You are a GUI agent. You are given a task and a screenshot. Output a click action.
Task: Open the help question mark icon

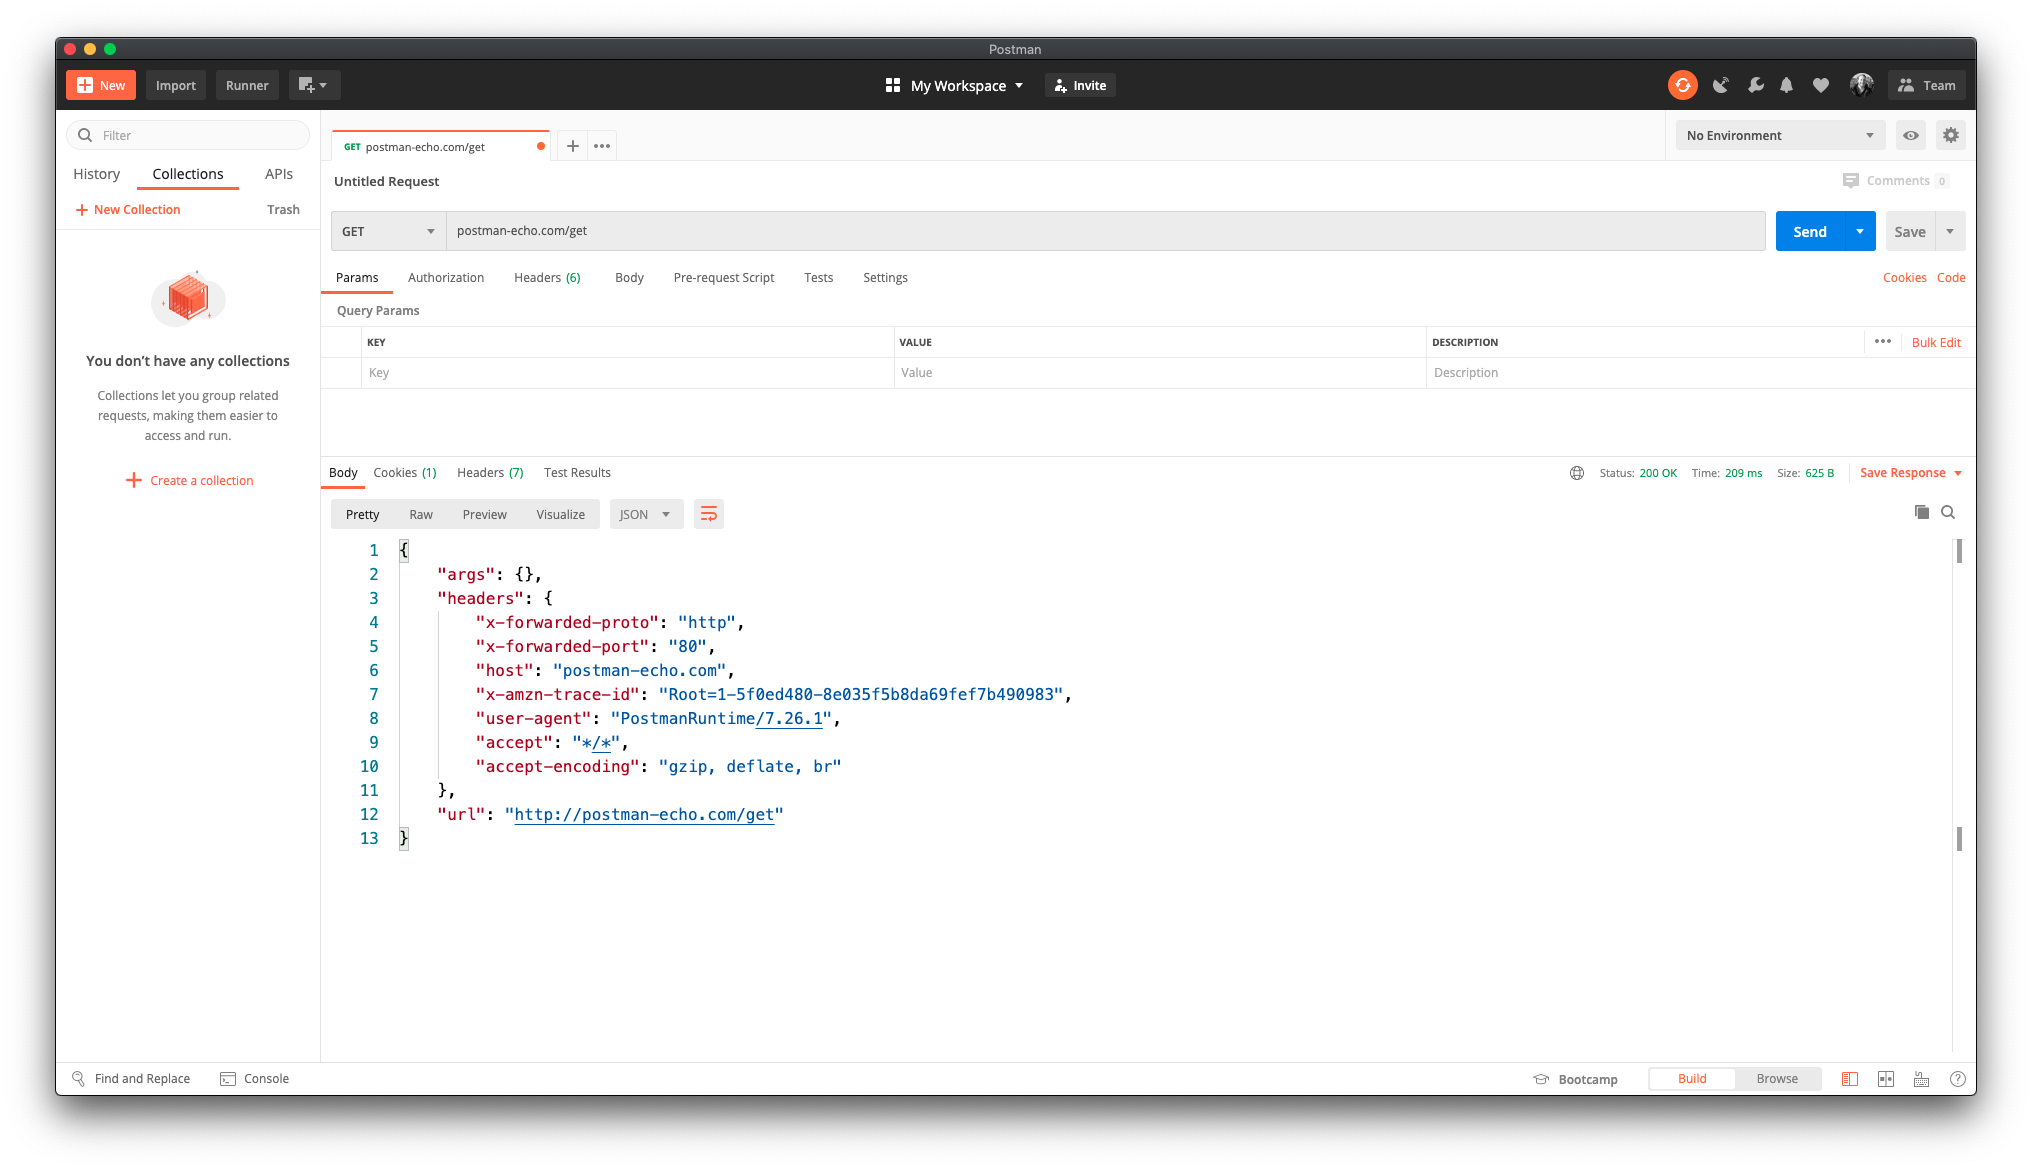(1957, 1078)
